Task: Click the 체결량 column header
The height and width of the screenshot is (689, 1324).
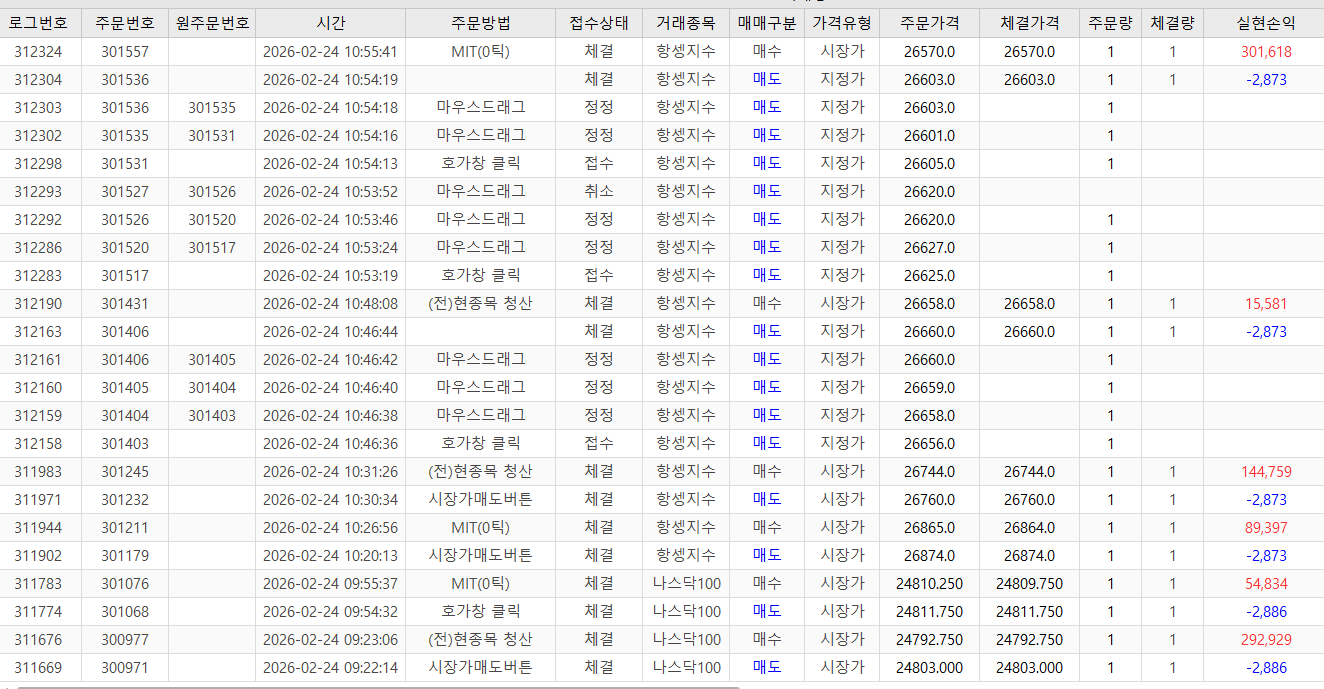Action: pos(1172,23)
